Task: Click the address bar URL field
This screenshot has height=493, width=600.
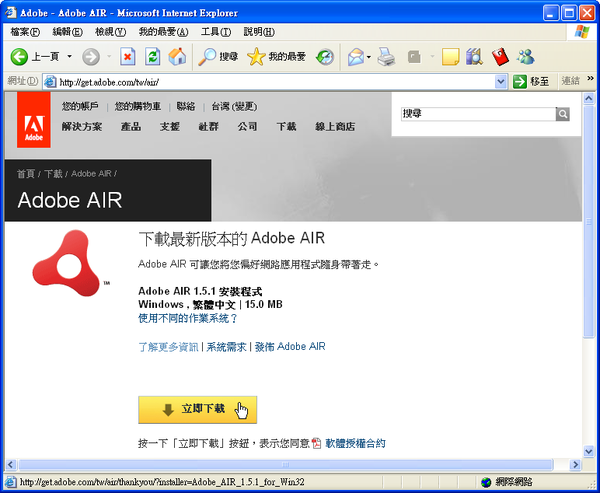Action: [276, 82]
